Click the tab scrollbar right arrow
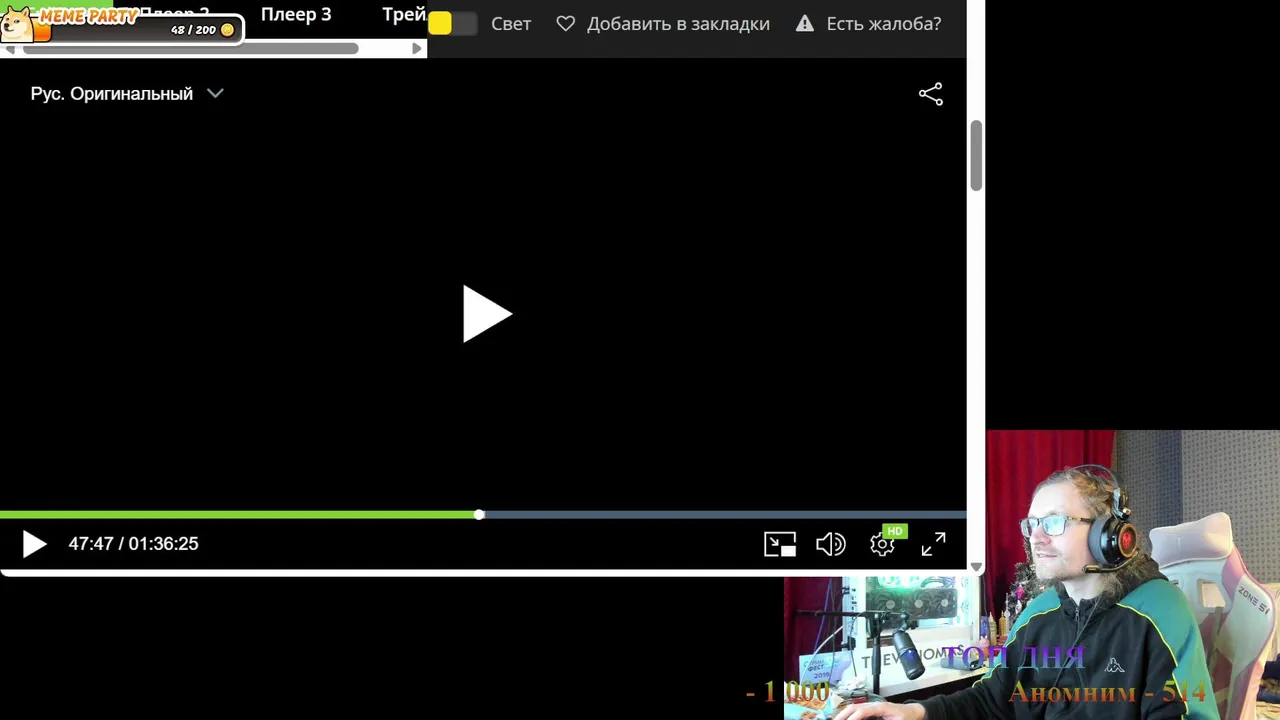 tap(417, 48)
